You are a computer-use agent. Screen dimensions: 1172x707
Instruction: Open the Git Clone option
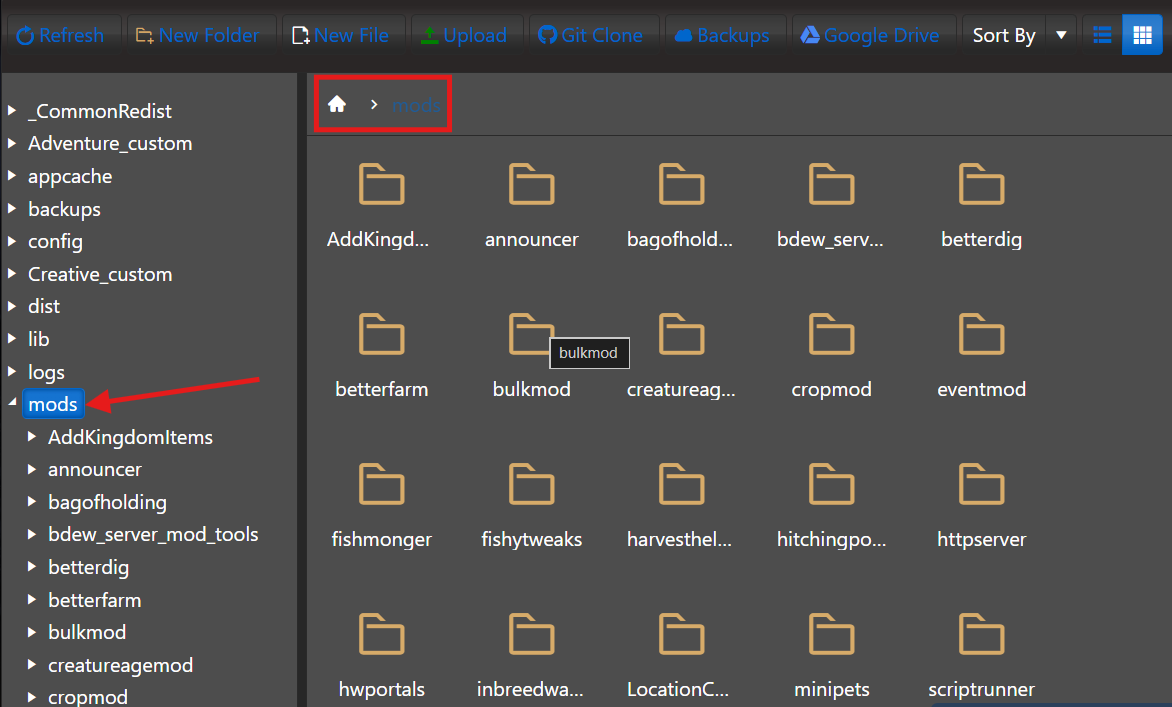pyautogui.click(x=590, y=35)
